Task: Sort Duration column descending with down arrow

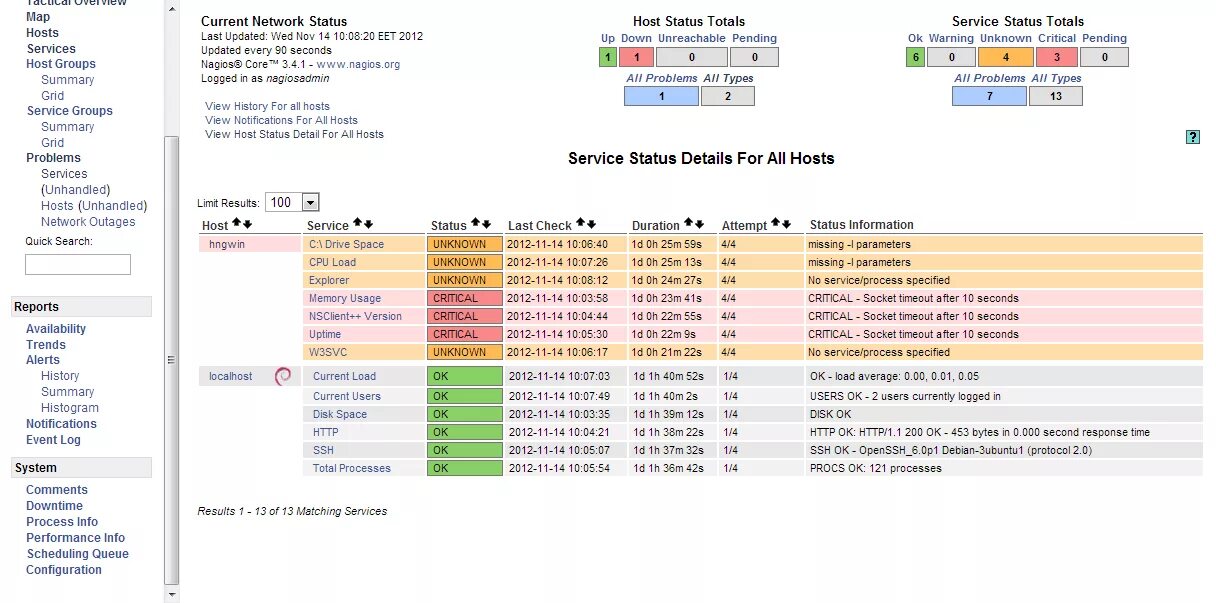Action: 699,224
